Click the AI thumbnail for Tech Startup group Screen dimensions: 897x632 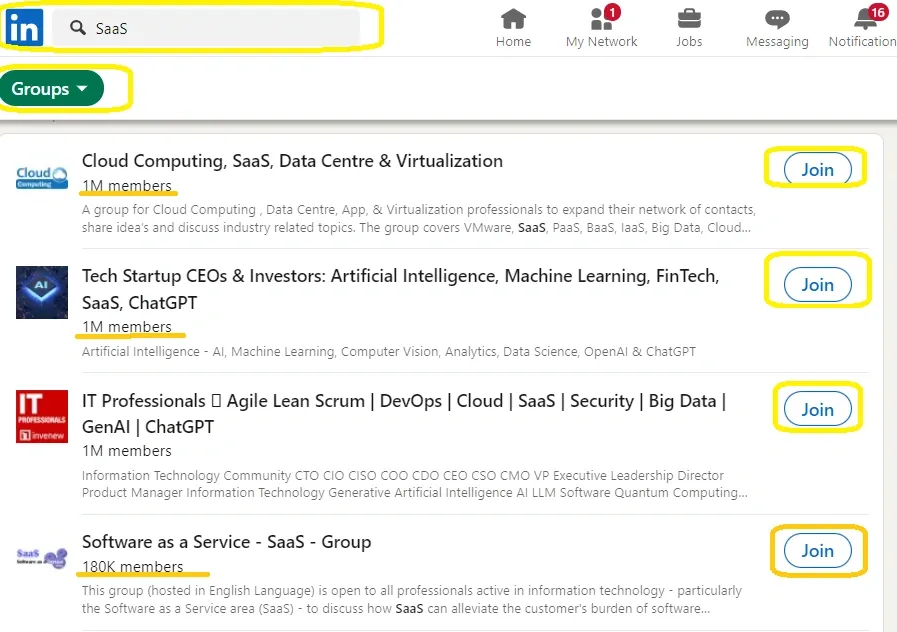41,292
